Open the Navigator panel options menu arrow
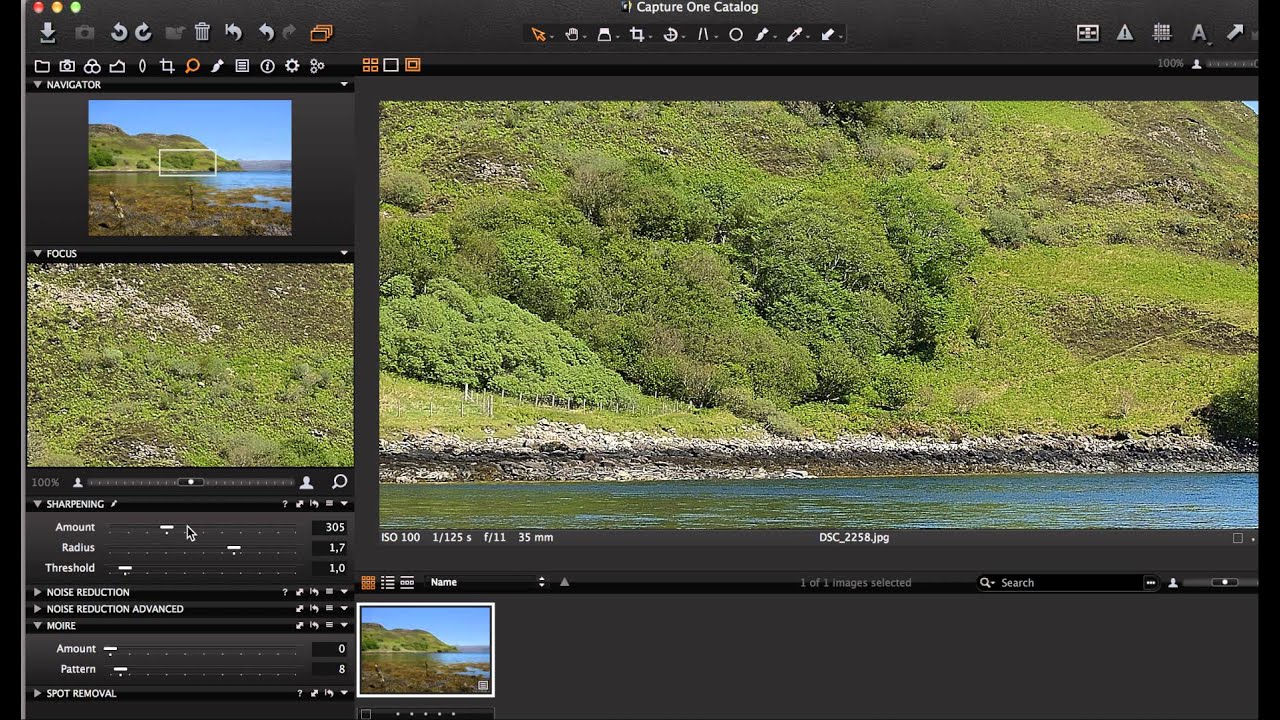This screenshot has height=720, width=1280. (344, 85)
